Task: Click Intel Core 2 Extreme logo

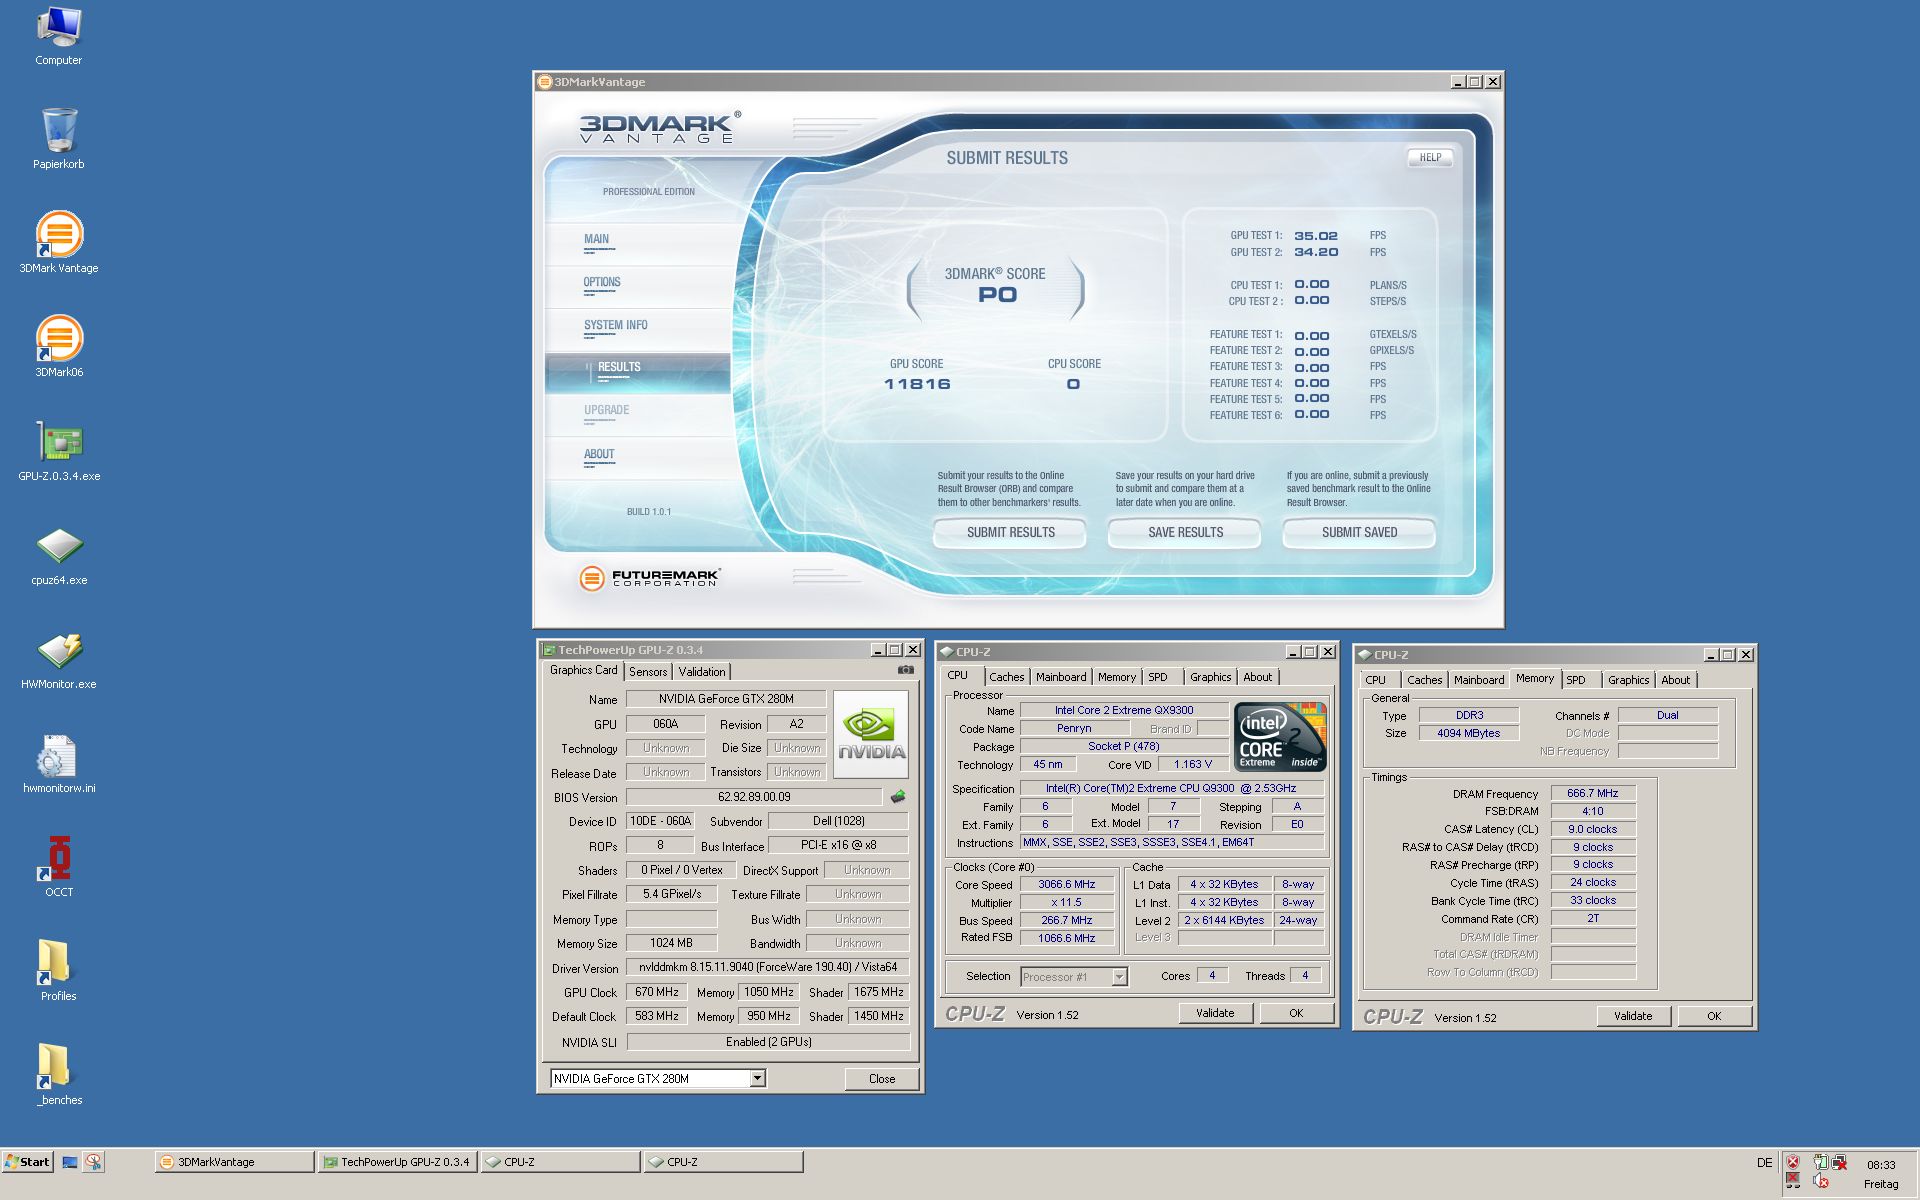Action: tap(1280, 736)
